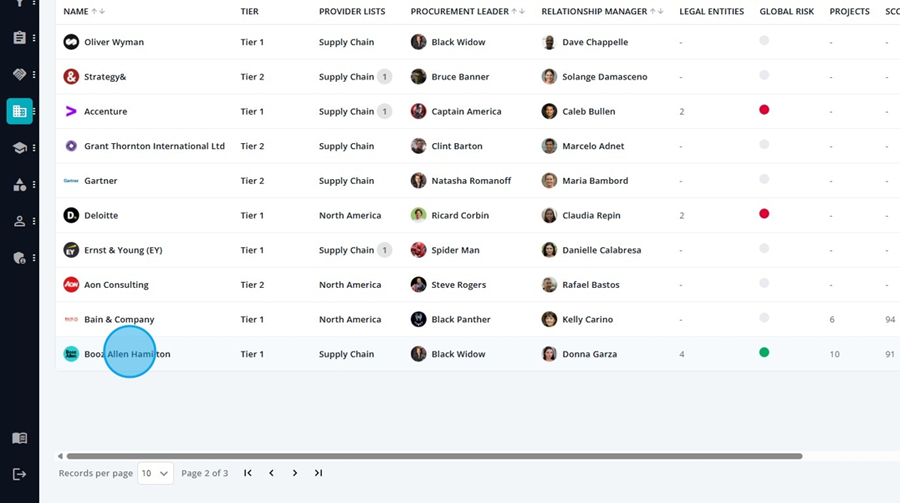This screenshot has height=503, width=900.
Task: Click the scrollbar's left arrow
Action: [x=60, y=456]
